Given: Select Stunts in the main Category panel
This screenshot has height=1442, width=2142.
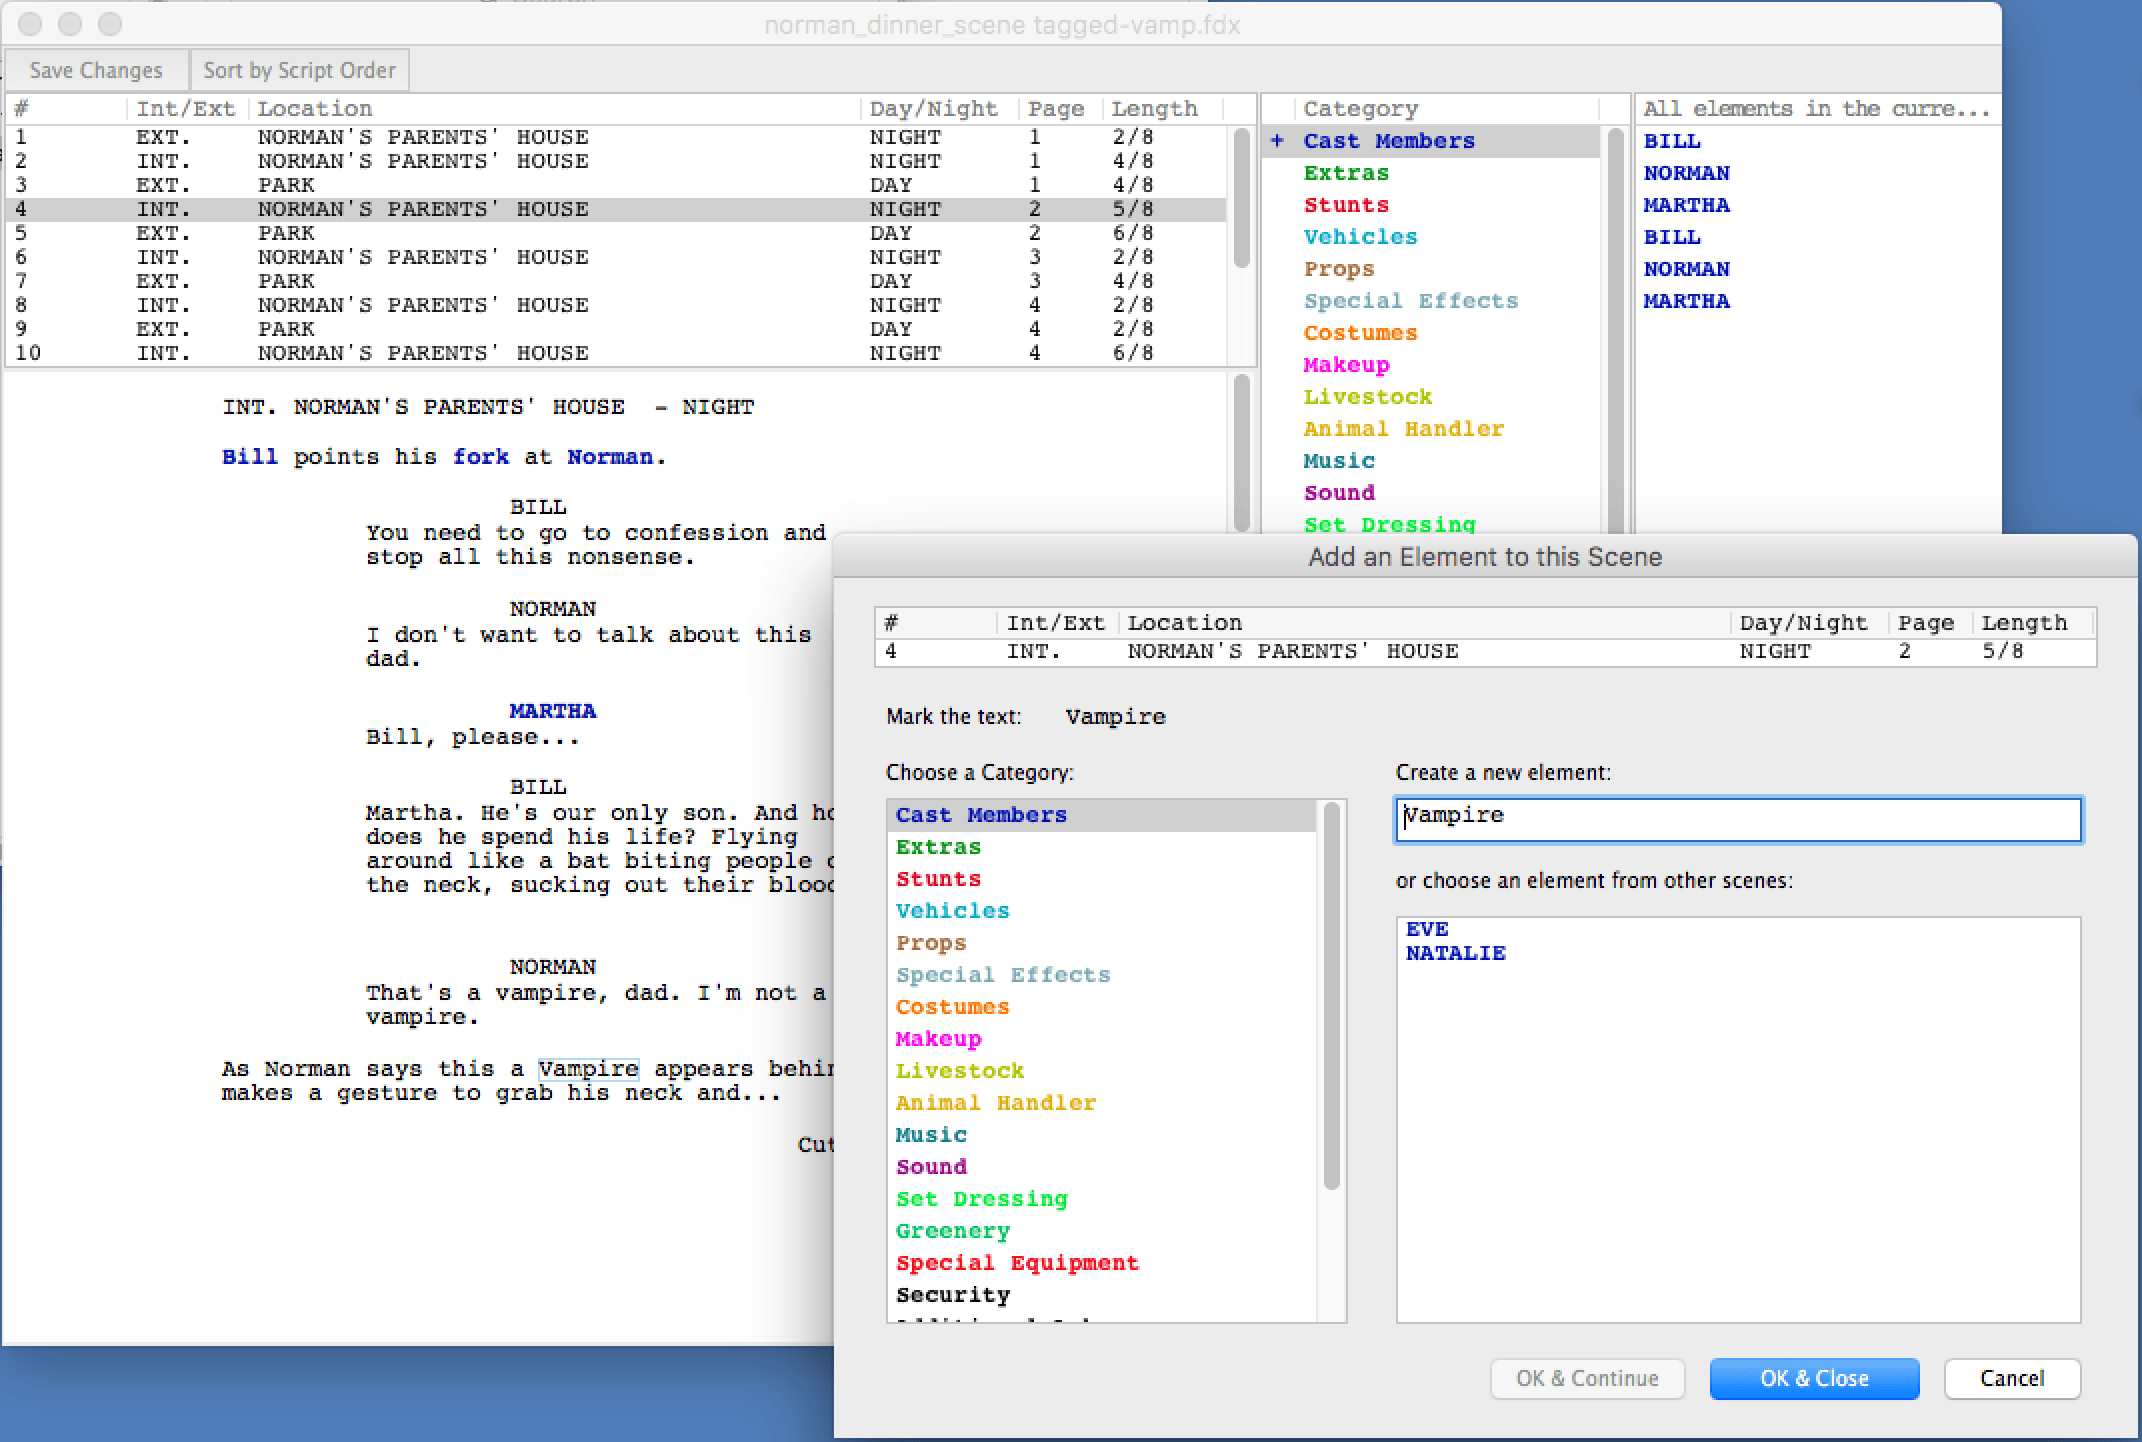Looking at the screenshot, I should (1345, 205).
